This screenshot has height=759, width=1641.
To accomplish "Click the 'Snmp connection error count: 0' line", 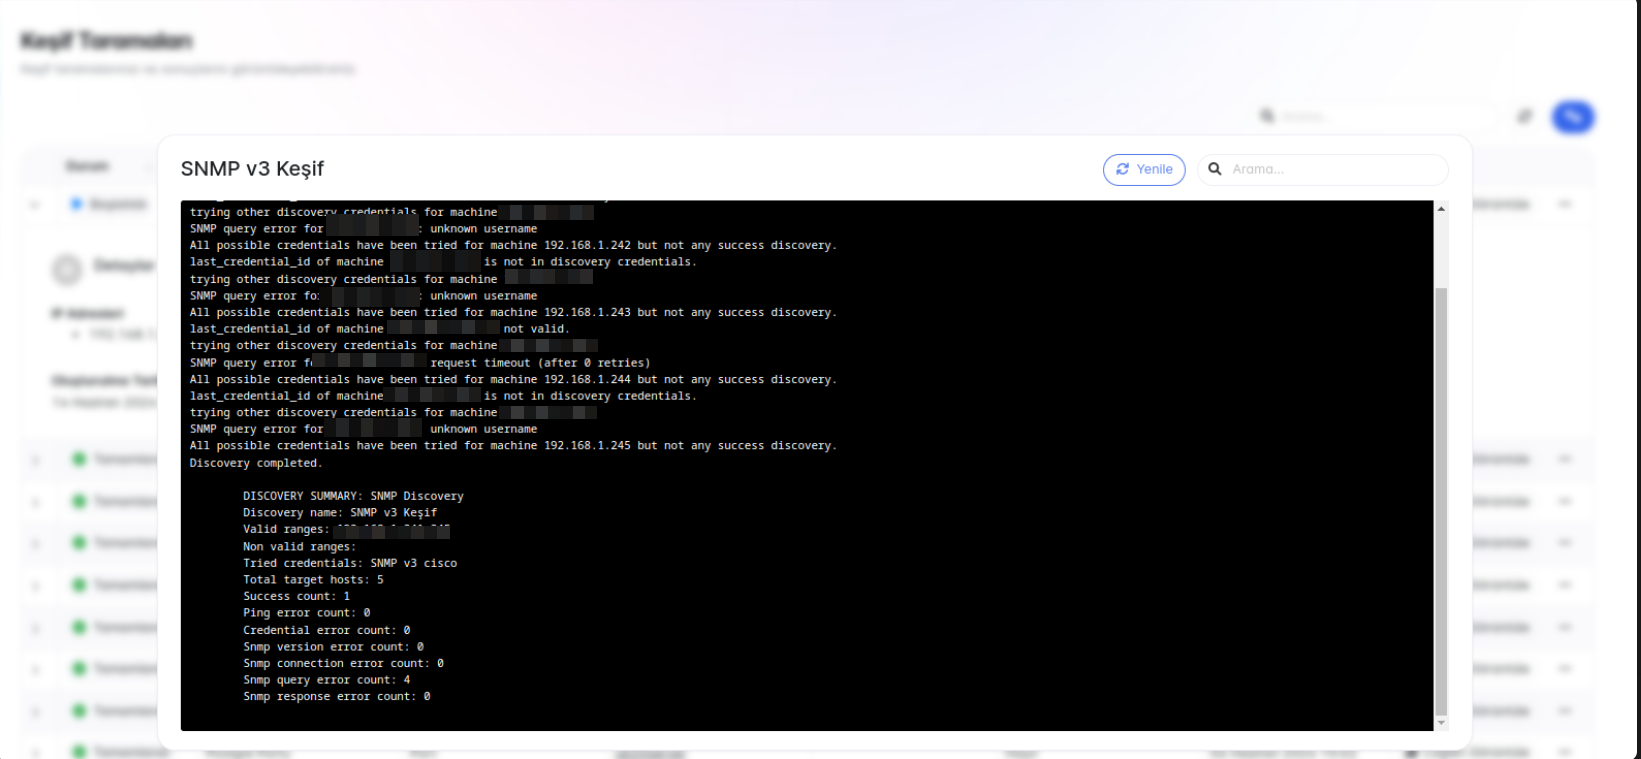I will (343, 663).
